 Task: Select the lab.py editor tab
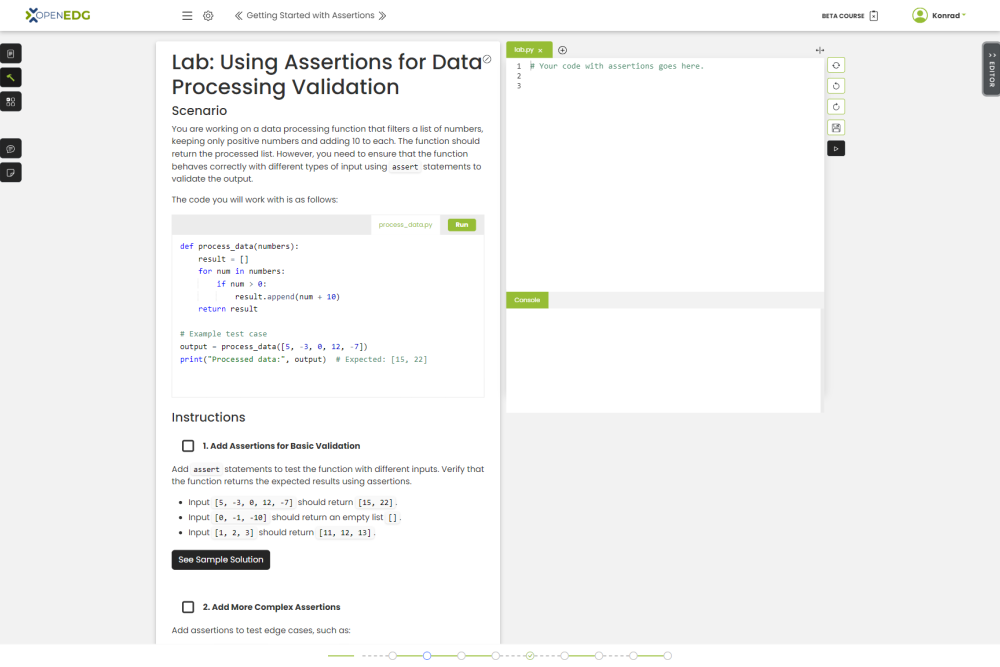tap(524, 50)
